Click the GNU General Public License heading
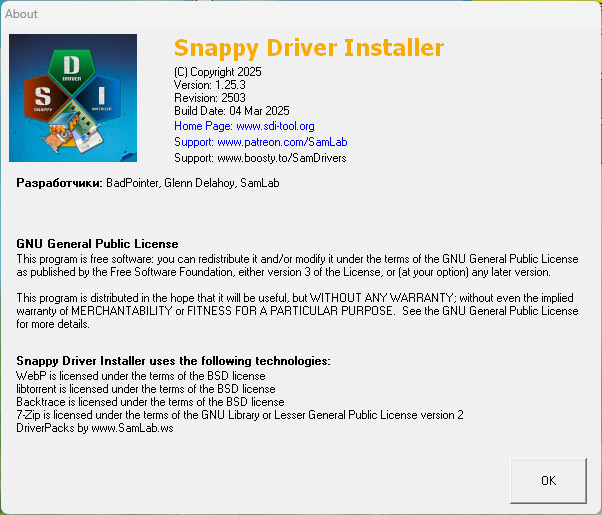Viewport: 602px width, 515px height. [97, 244]
